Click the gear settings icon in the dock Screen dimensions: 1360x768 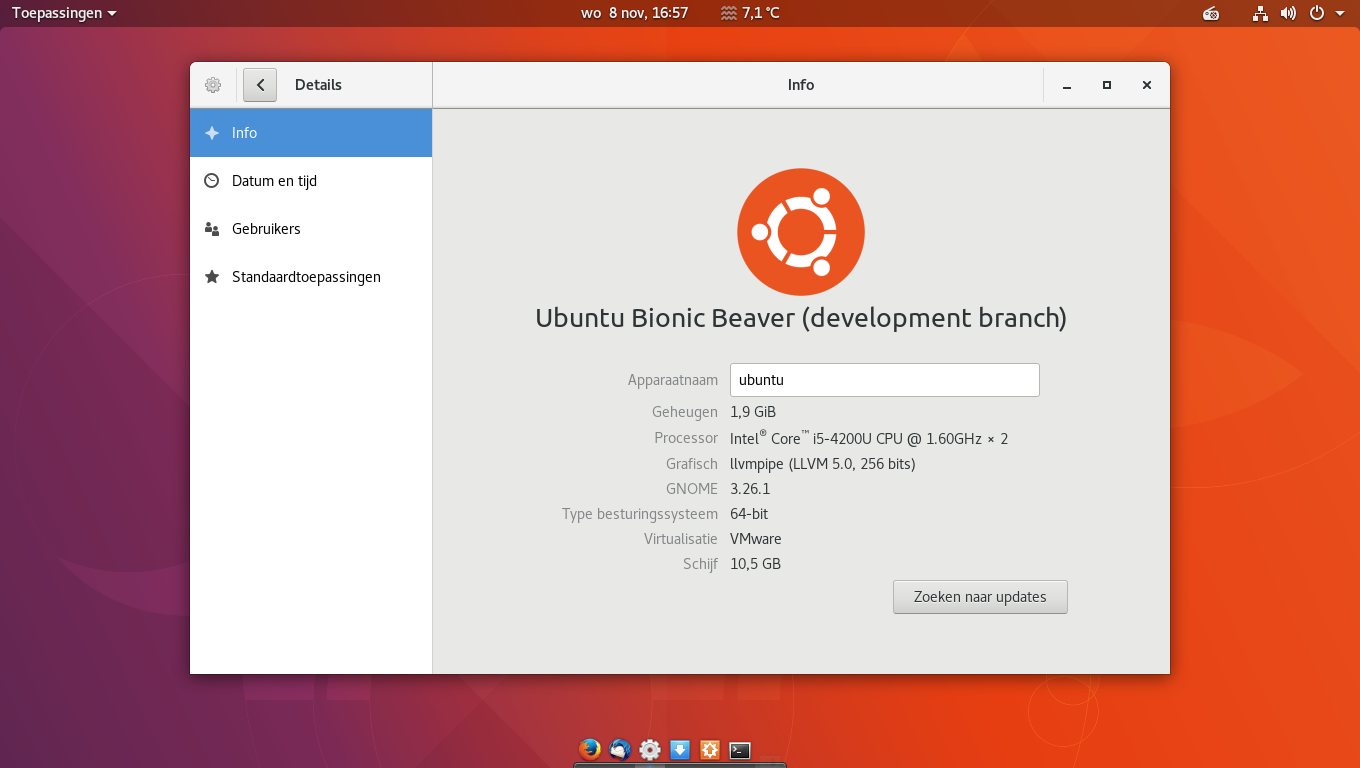[650, 749]
